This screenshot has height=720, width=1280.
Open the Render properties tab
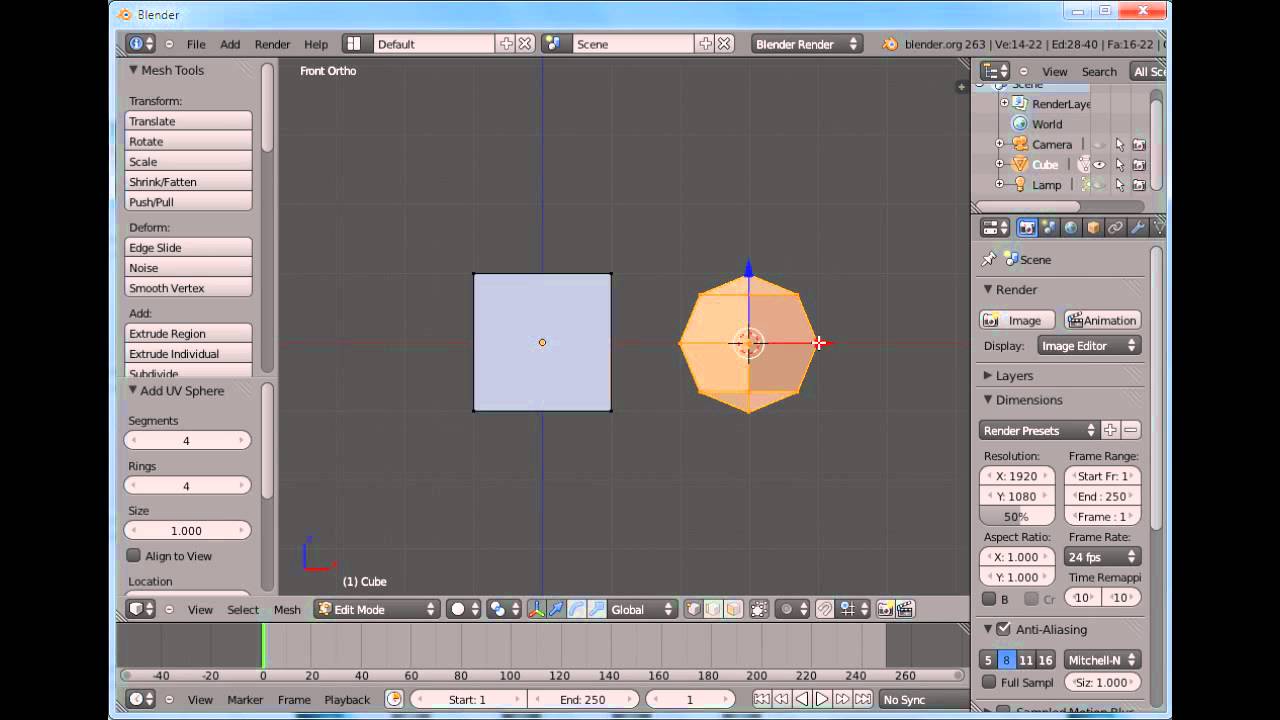(x=1027, y=228)
